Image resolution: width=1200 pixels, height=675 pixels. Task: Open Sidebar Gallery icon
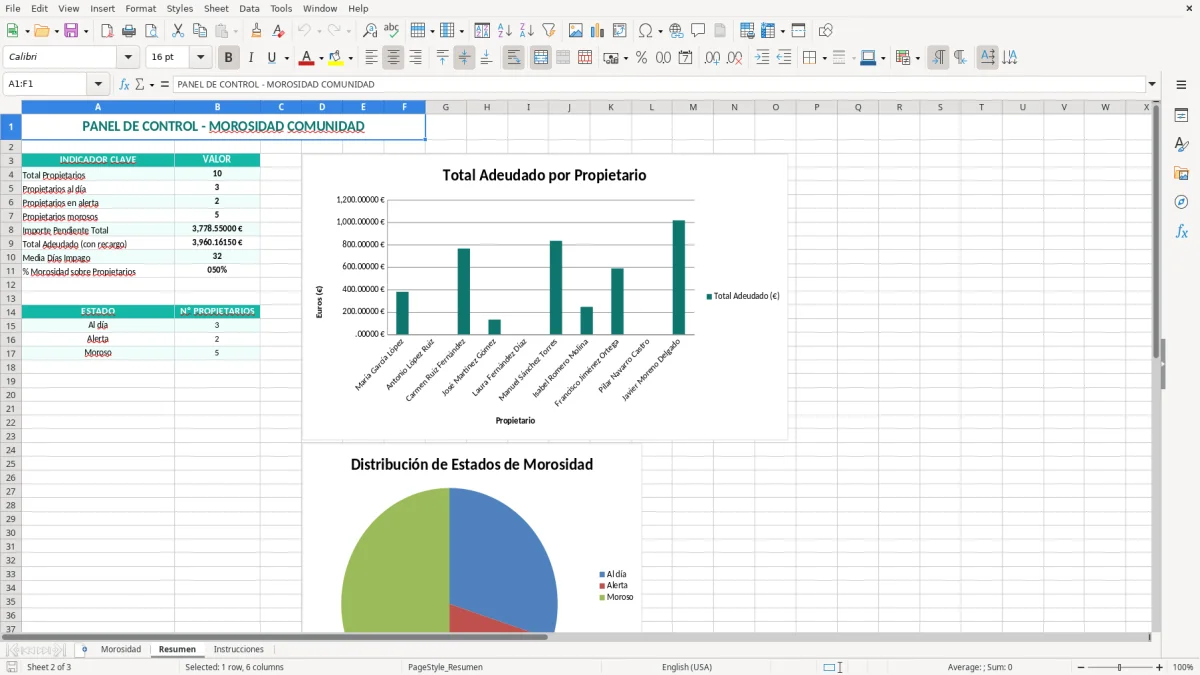(x=1181, y=174)
